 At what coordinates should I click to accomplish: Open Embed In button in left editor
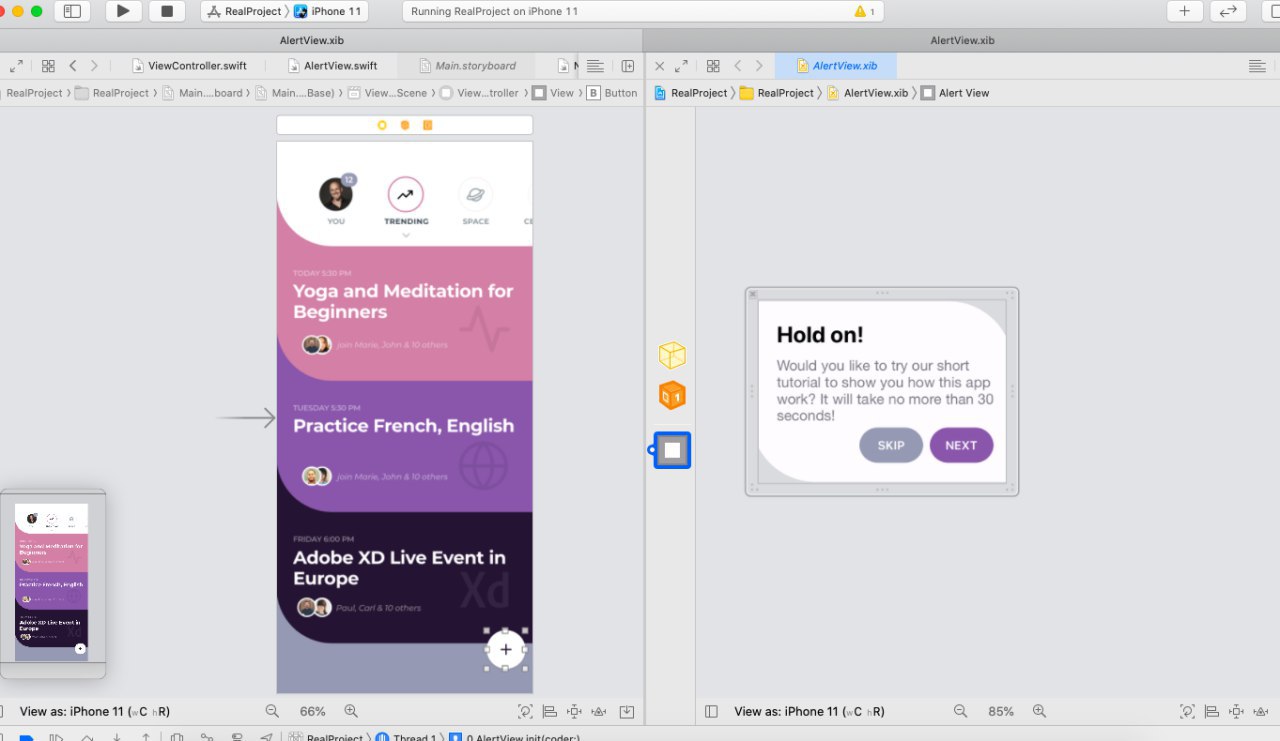(627, 712)
